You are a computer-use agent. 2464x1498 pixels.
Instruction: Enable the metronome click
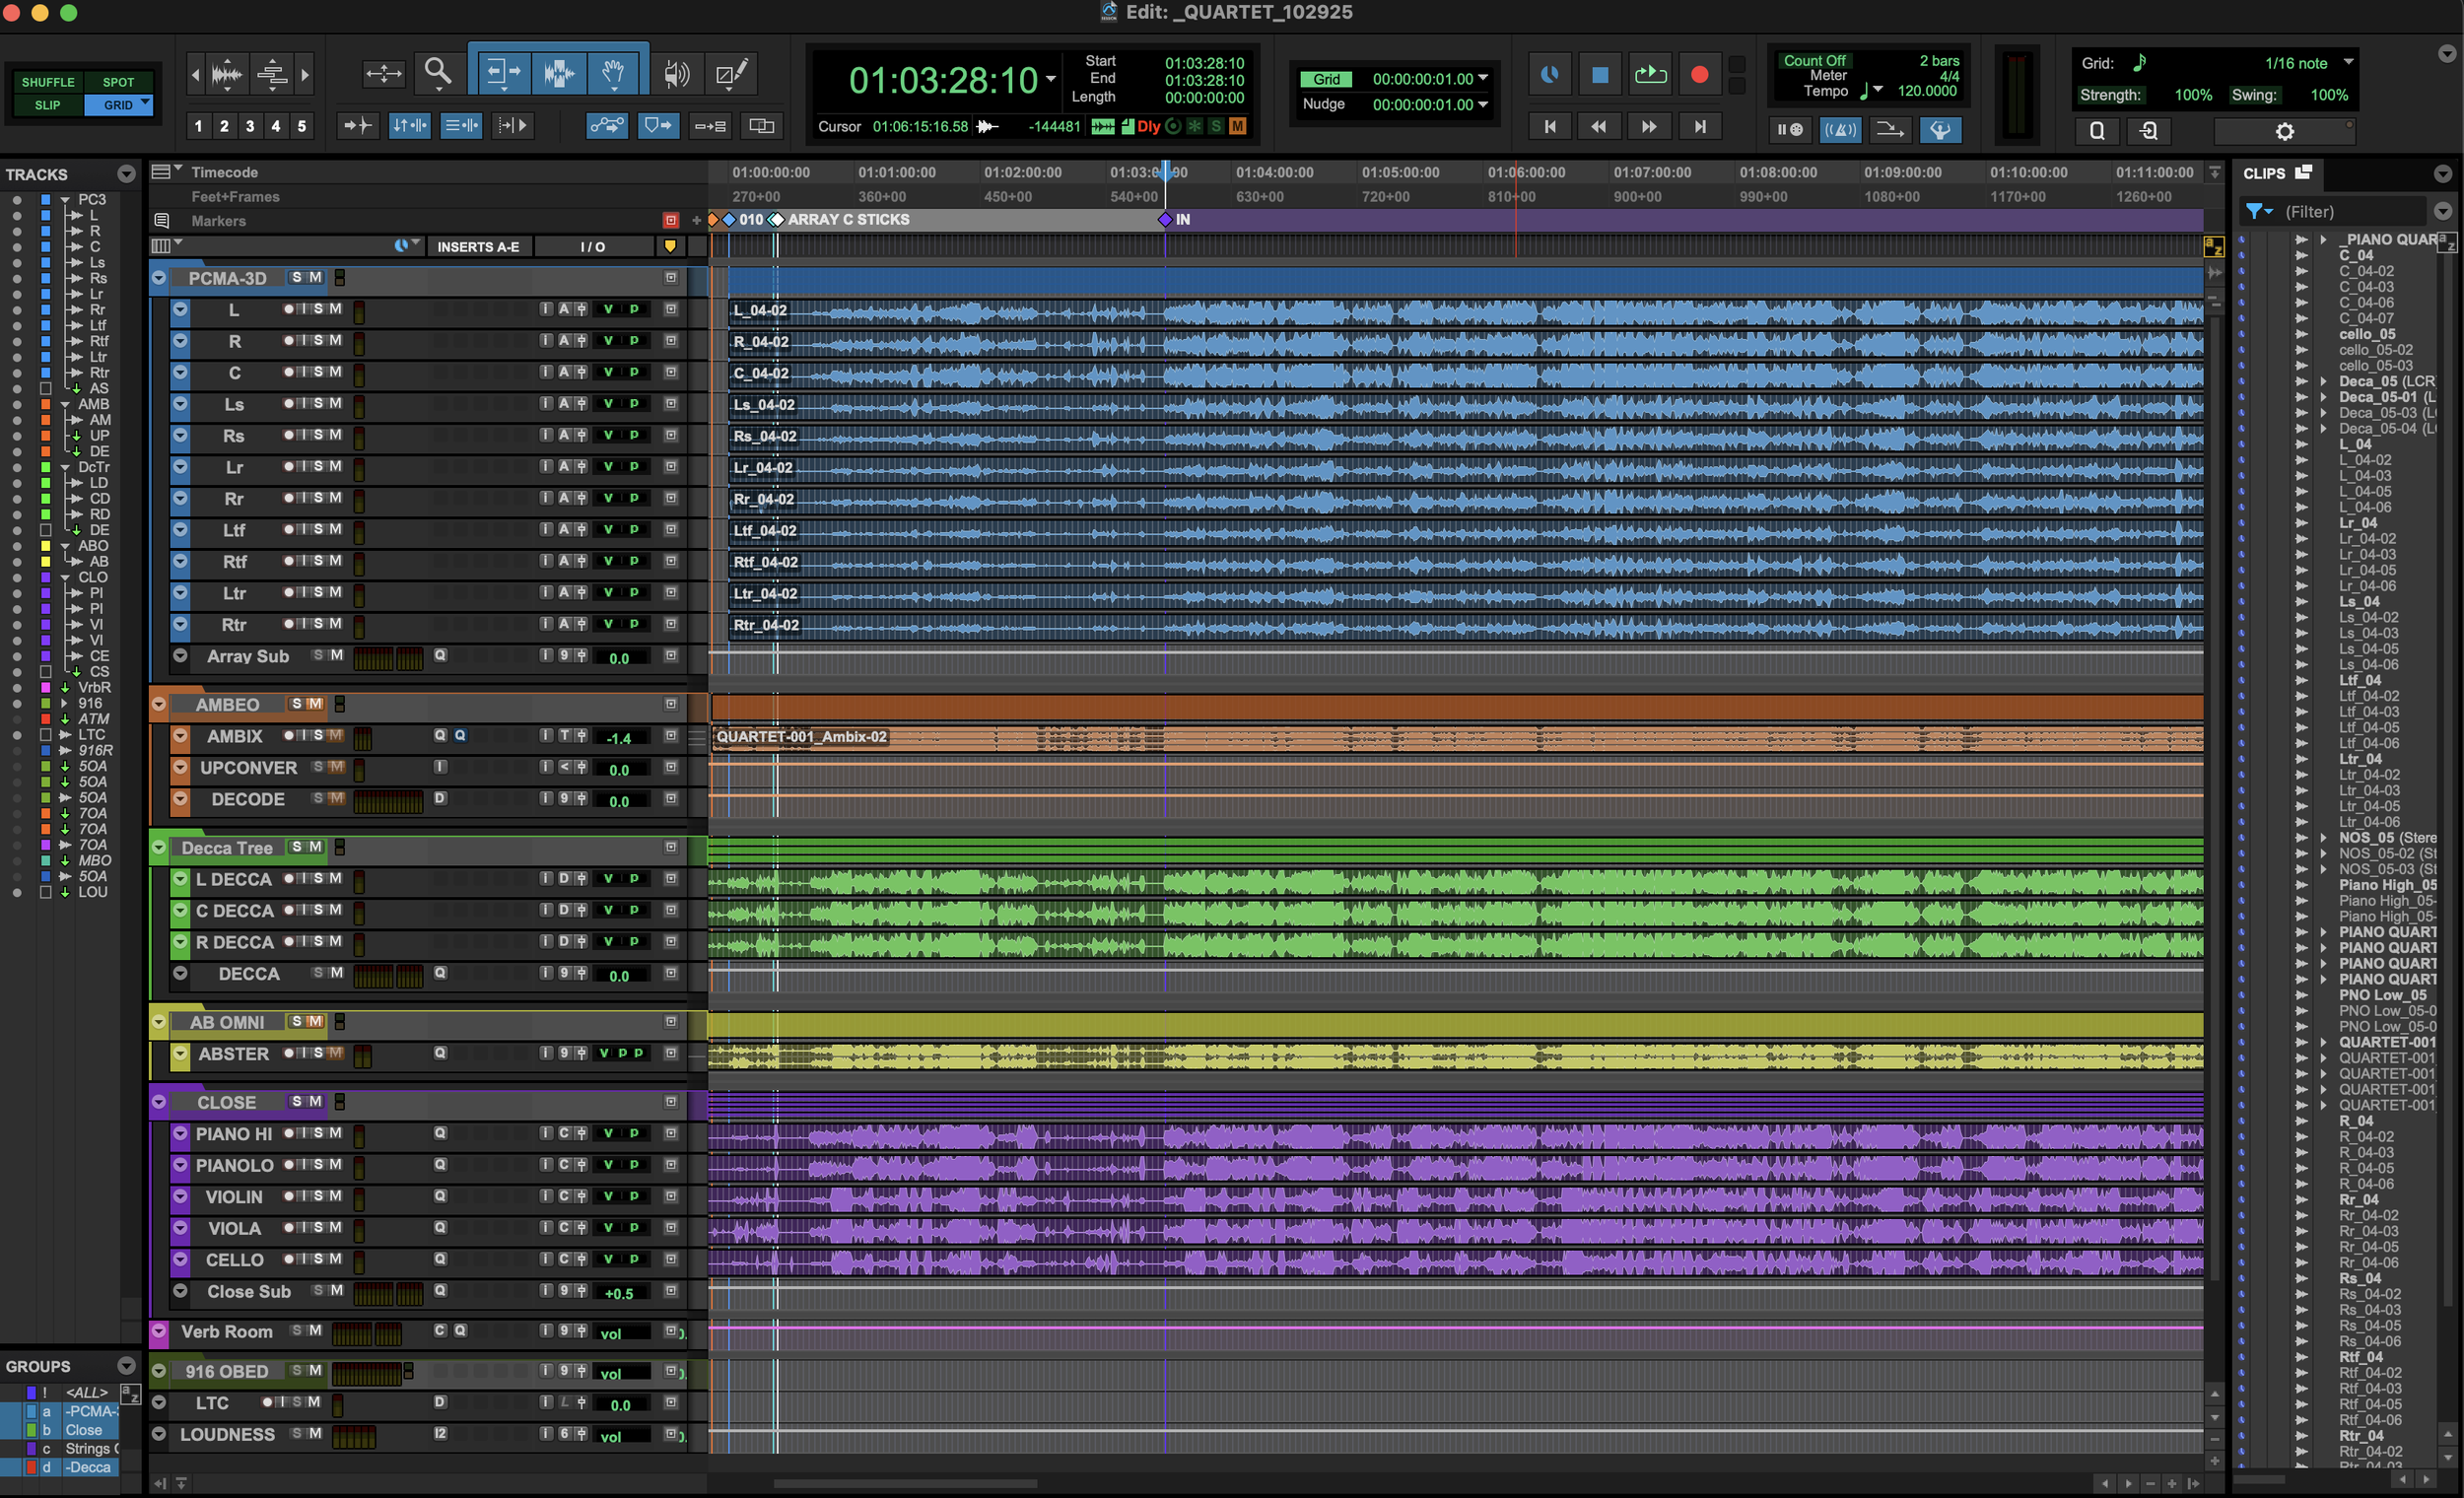[x=1841, y=130]
